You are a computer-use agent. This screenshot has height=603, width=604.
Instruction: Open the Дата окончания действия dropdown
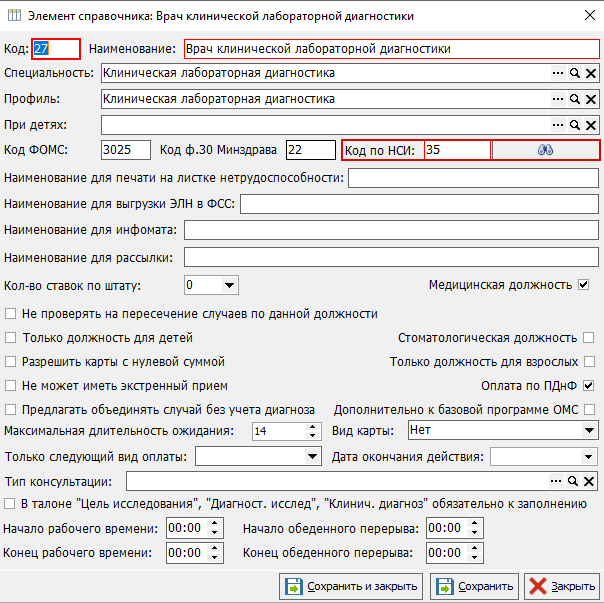point(589,457)
